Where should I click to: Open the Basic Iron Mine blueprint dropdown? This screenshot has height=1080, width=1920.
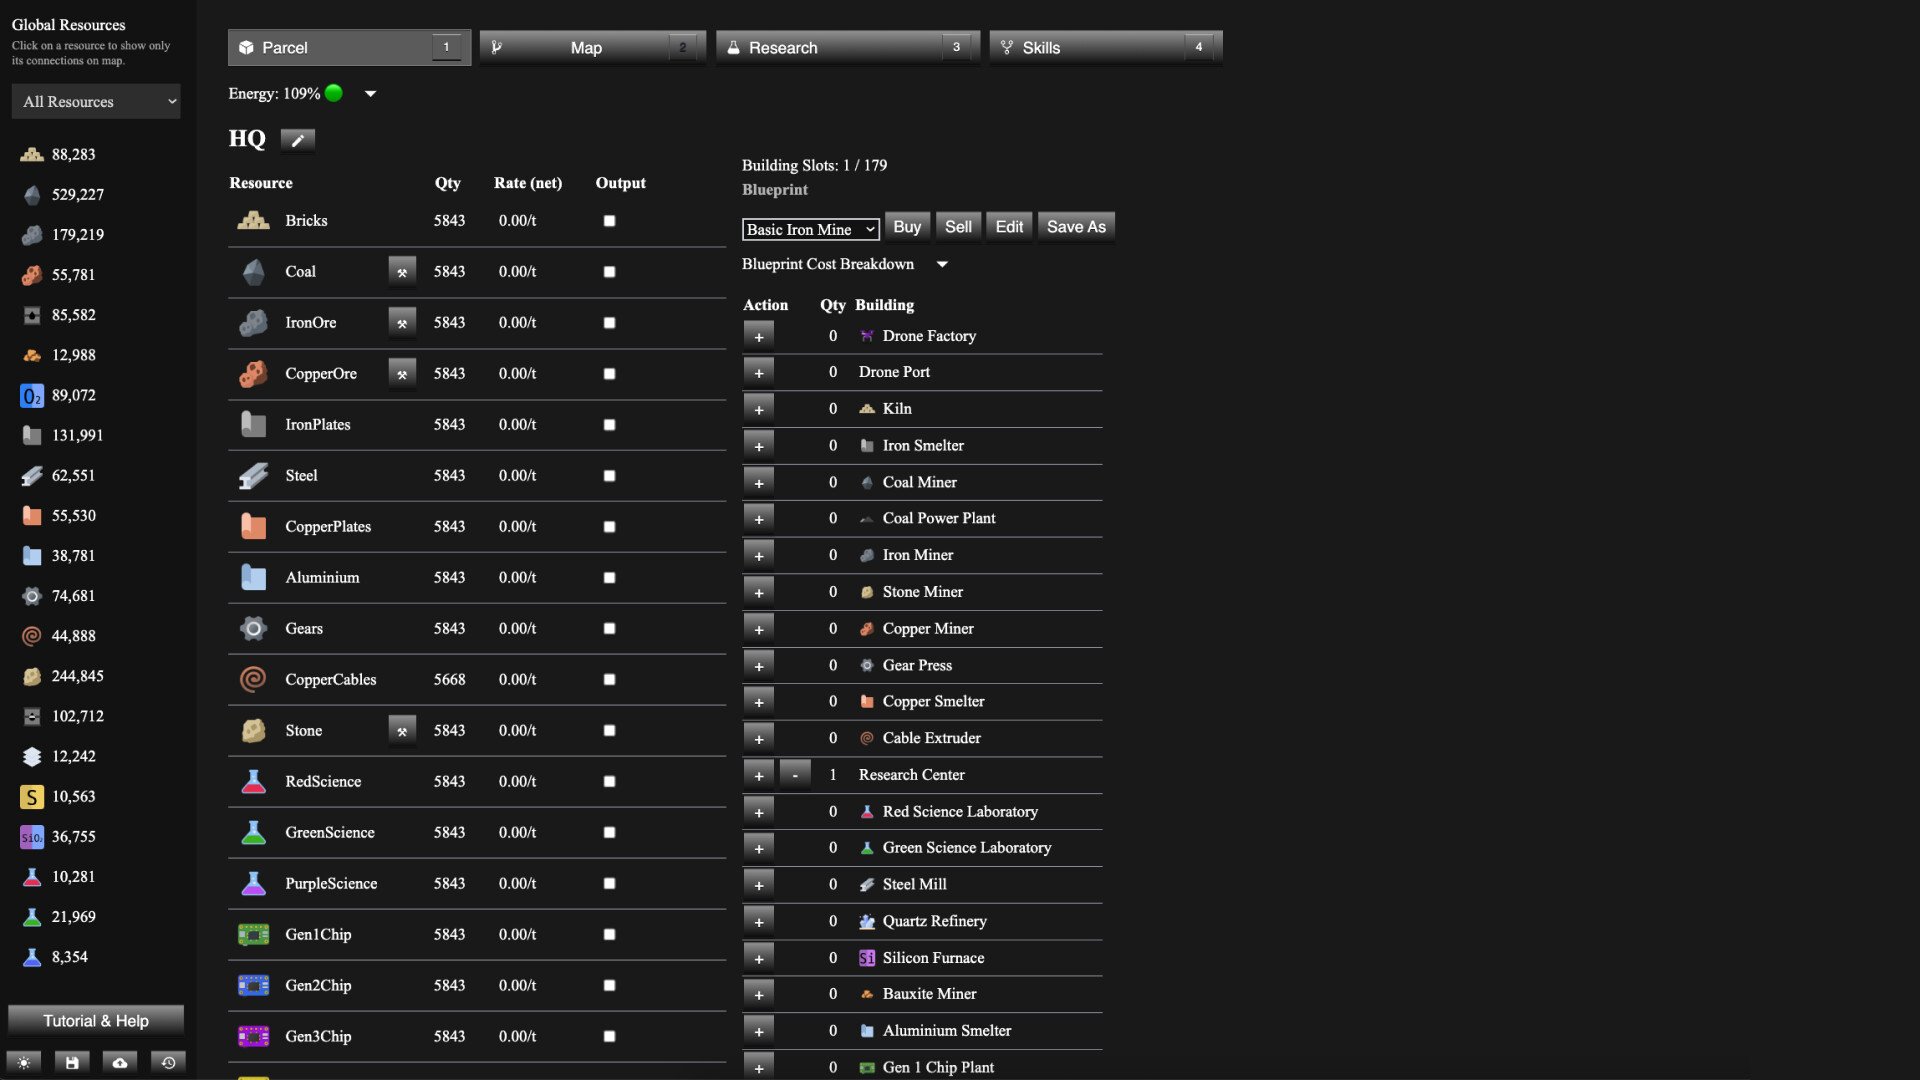pos(810,229)
